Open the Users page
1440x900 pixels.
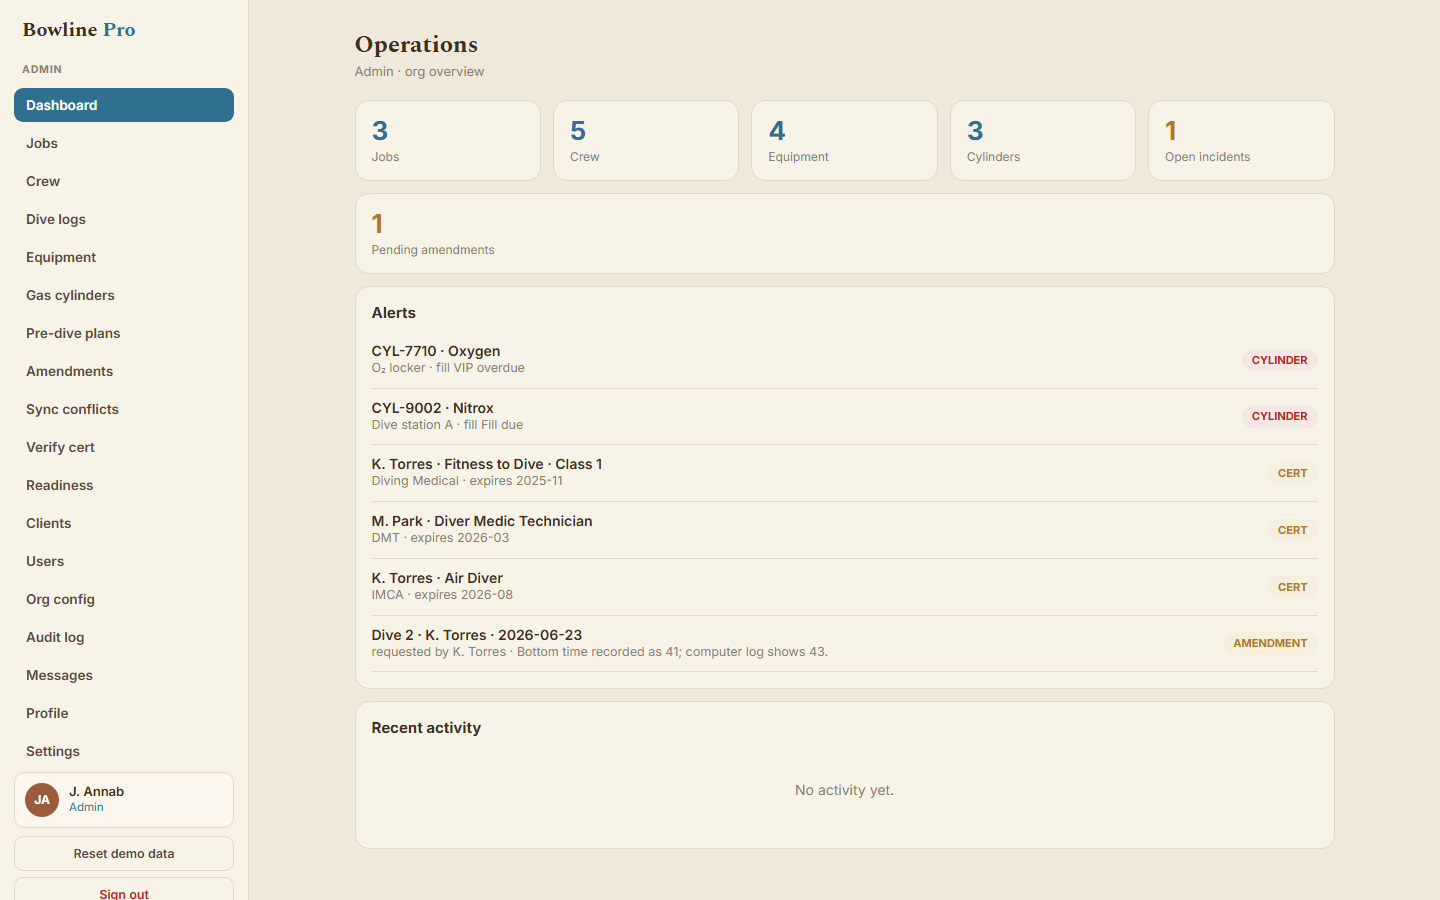124,561
